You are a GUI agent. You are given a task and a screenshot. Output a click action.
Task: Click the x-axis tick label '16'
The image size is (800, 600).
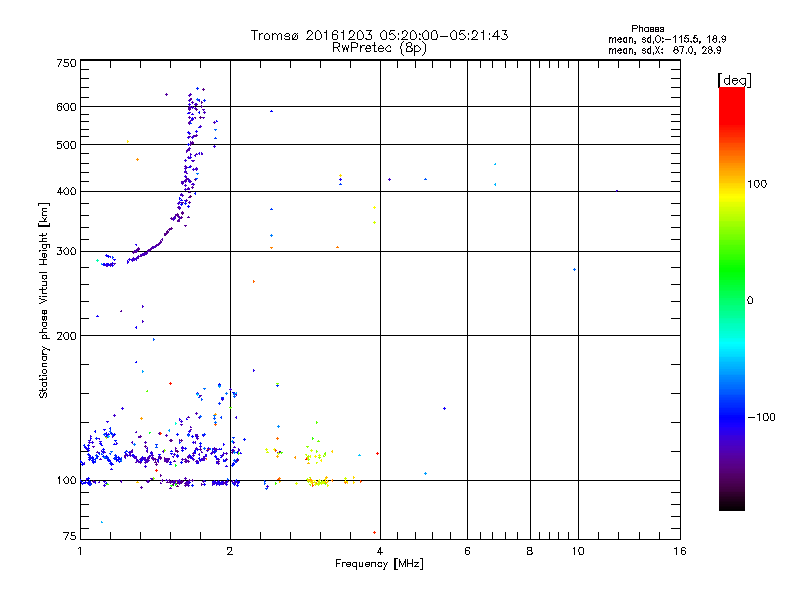pos(680,551)
